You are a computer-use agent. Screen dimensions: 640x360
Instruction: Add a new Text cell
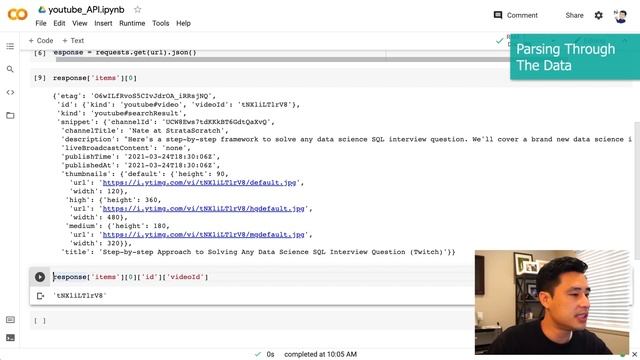coord(73,40)
